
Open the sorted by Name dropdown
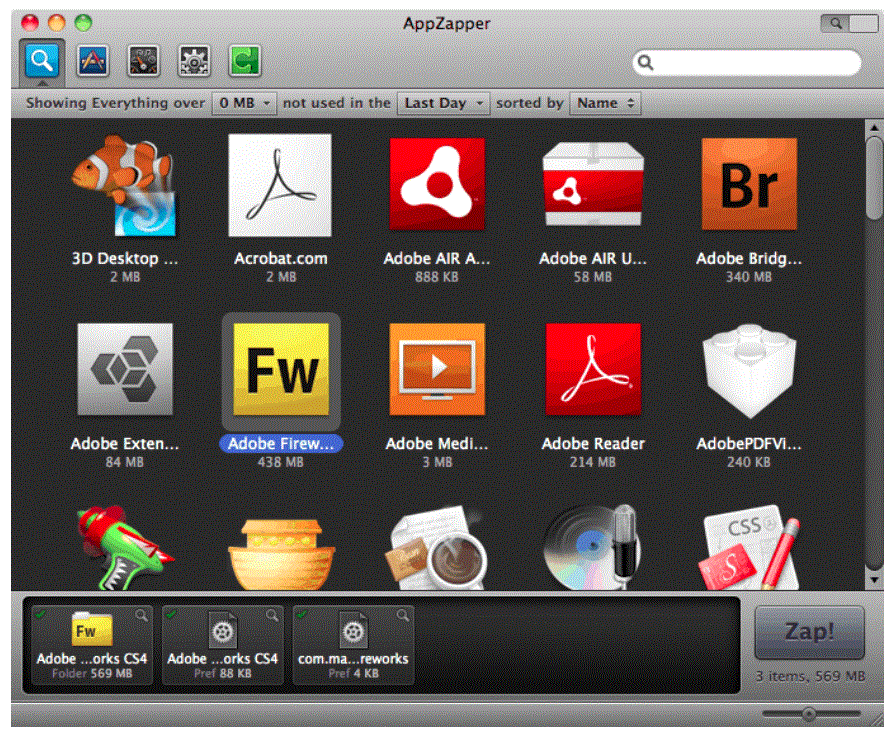pyautogui.click(x=605, y=103)
